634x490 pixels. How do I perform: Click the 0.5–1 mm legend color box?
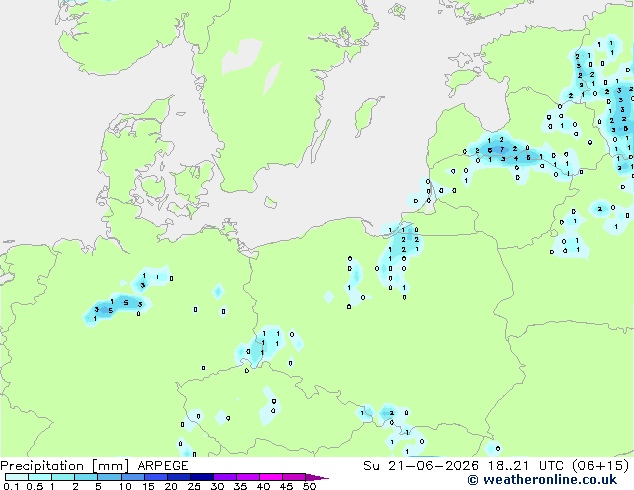(40, 477)
